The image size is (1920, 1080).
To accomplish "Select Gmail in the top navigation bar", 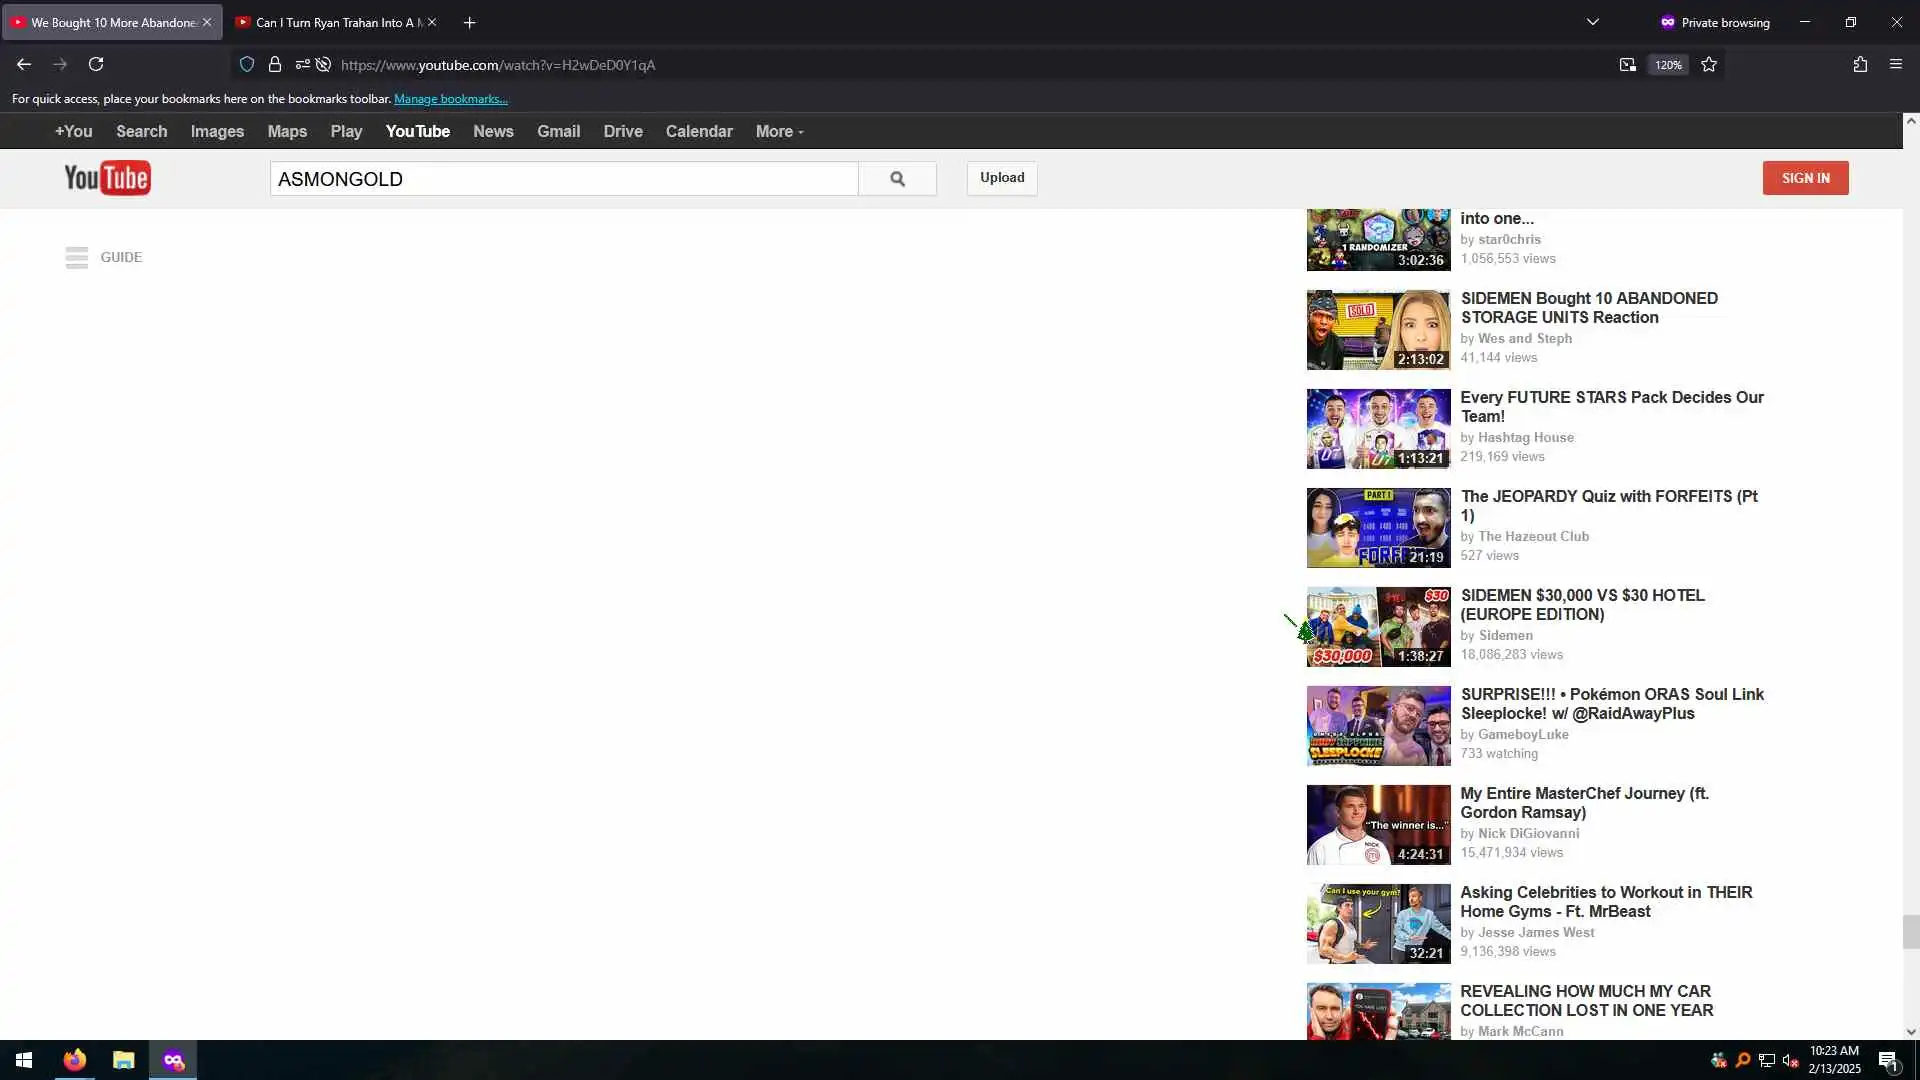I will click(558, 131).
